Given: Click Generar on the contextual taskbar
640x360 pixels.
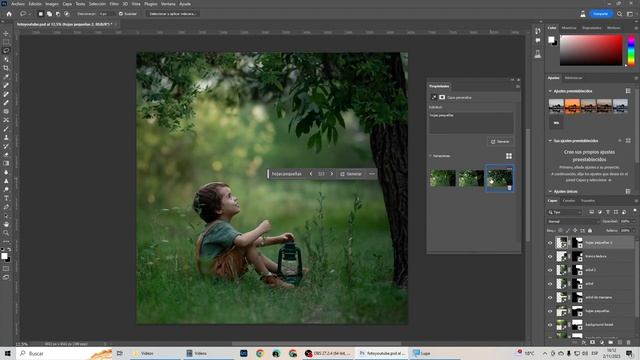Looking at the screenshot, I should coord(351,174).
